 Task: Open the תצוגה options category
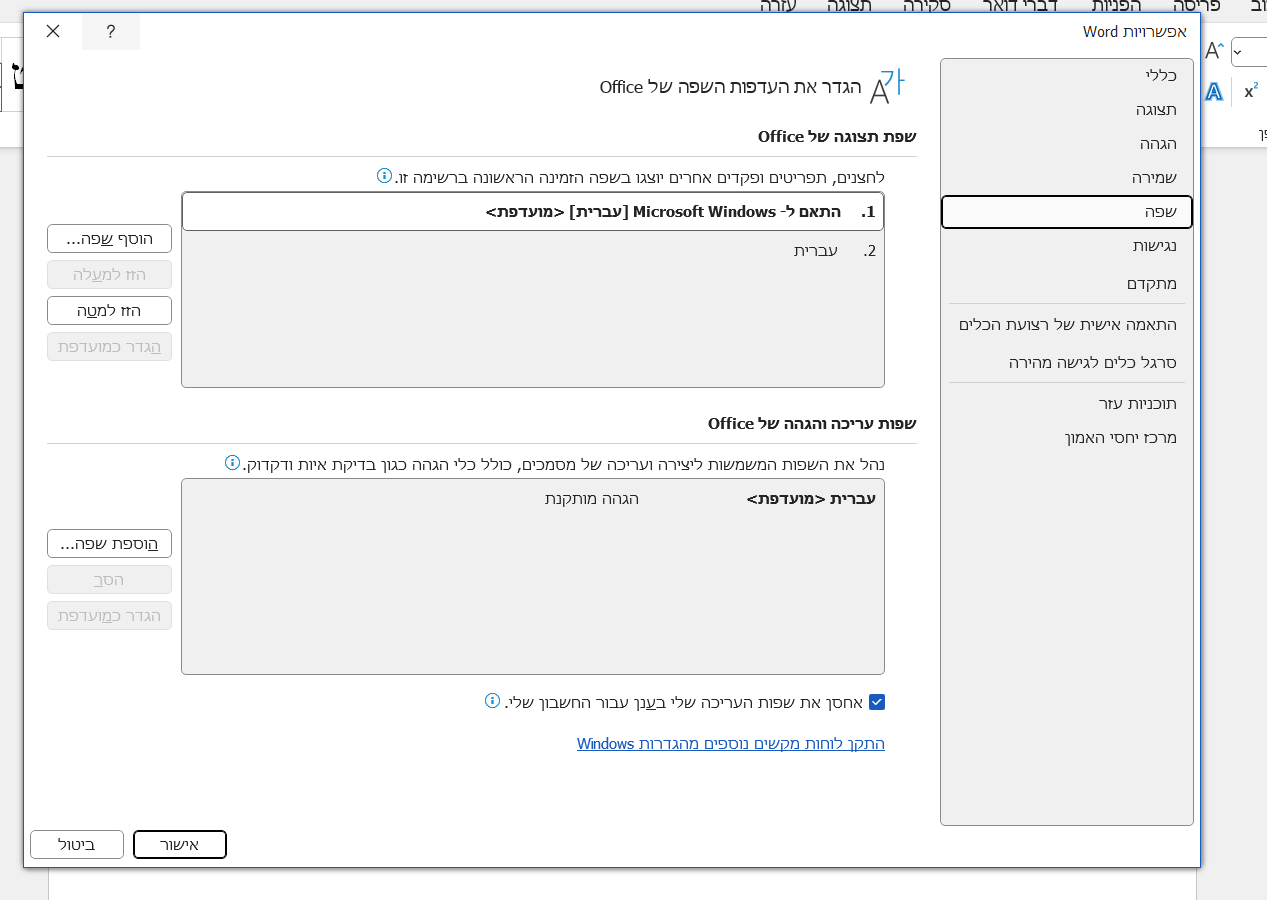coord(1067,109)
